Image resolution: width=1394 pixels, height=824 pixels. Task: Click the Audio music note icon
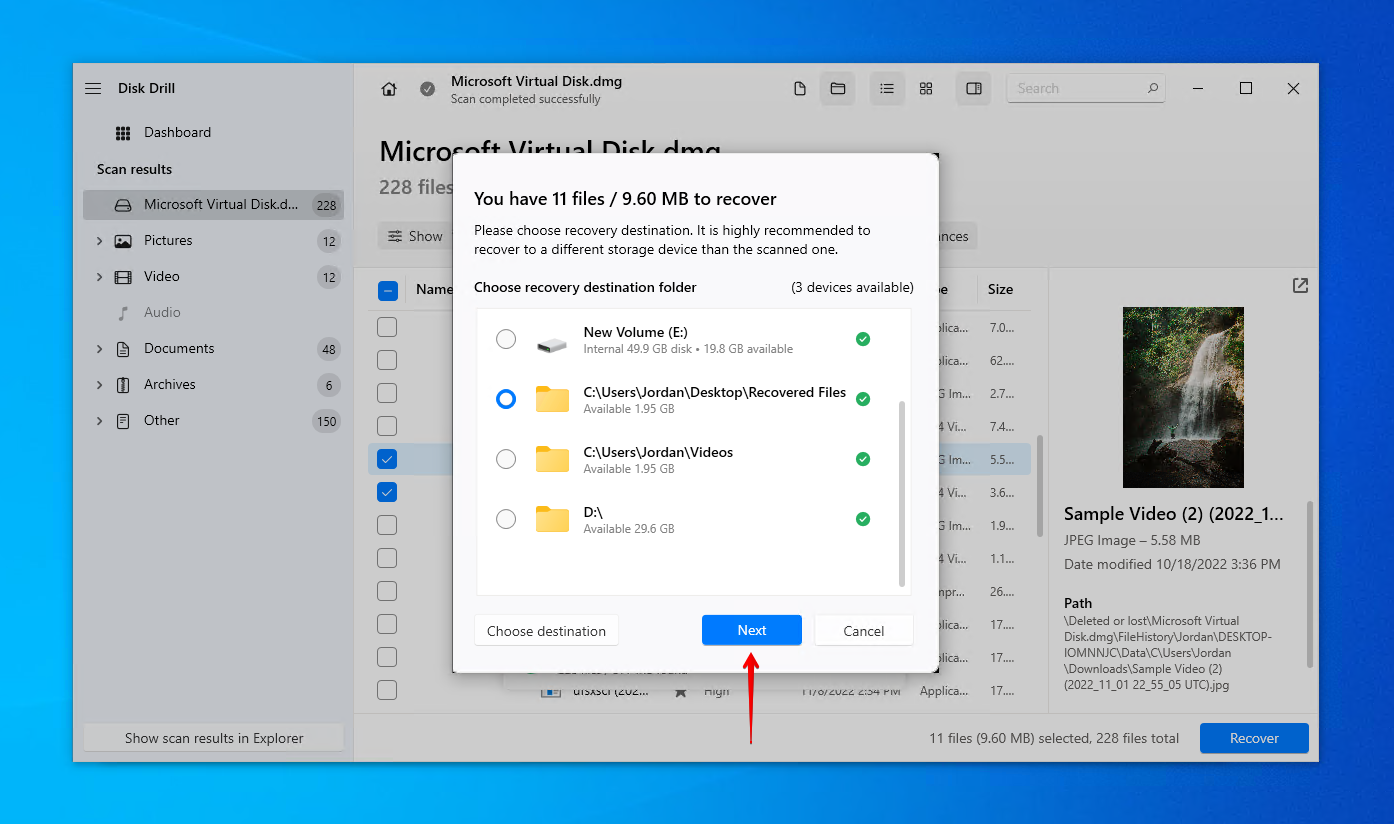pos(123,313)
